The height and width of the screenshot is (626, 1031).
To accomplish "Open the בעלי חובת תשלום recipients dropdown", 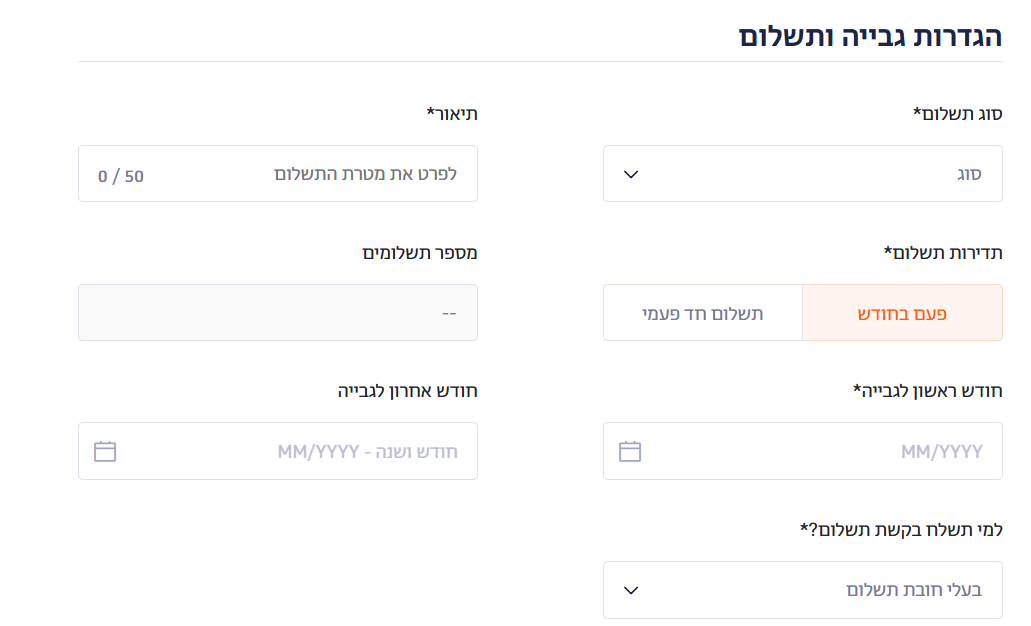I will [802, 590].
